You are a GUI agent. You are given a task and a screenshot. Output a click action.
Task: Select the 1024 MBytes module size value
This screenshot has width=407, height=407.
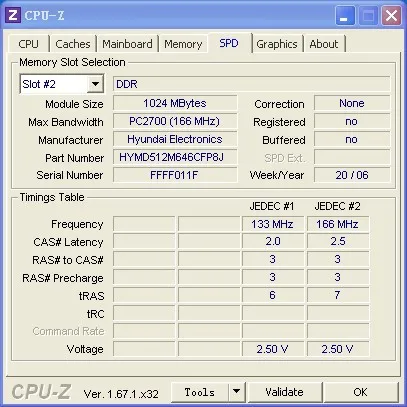point(175,103)
